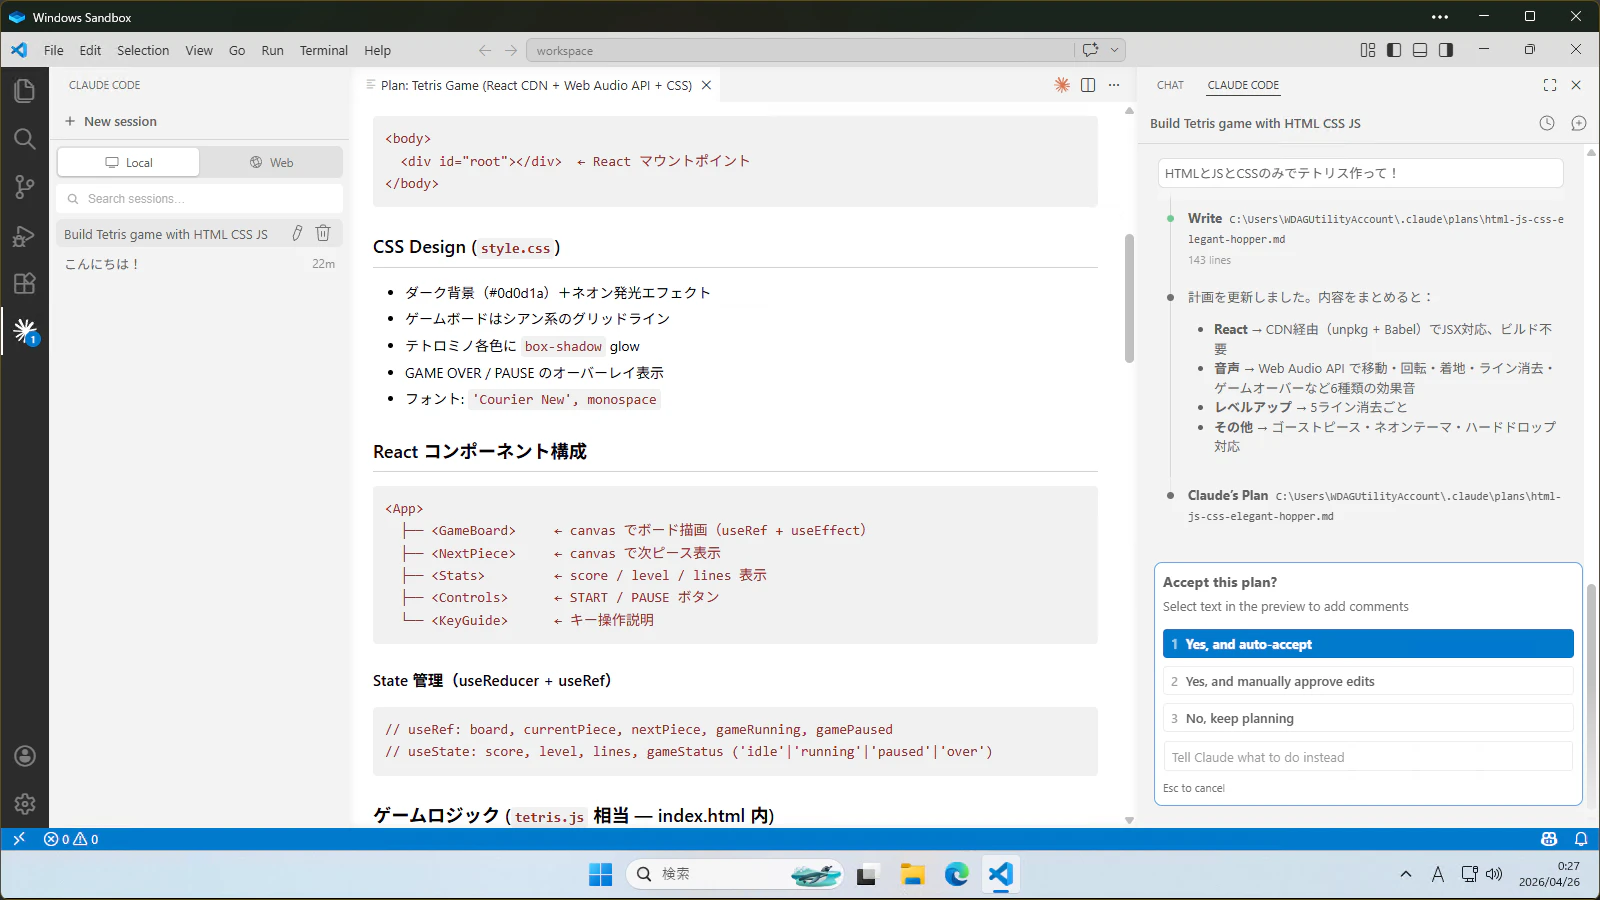
Task: Choose No, keep planning
Action: pos(1368,718)
